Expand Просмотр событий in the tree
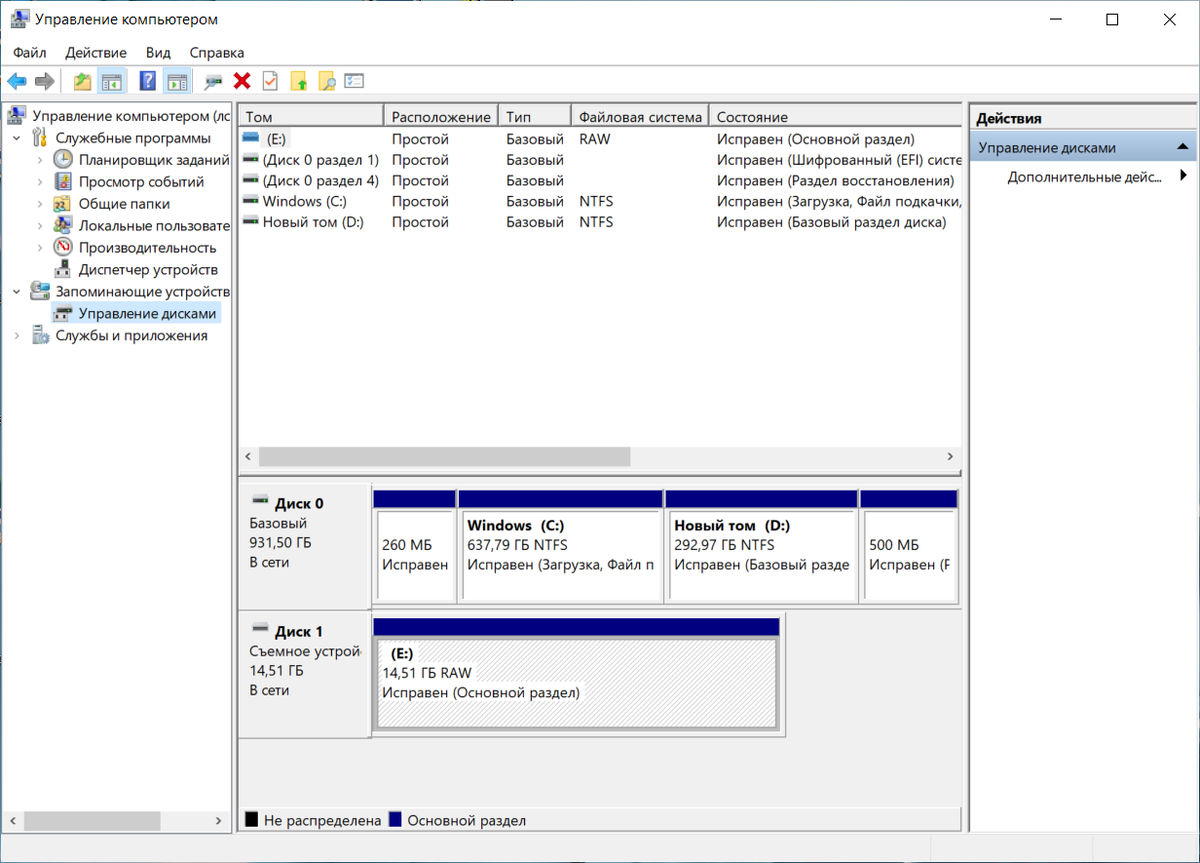 (40, 182)
